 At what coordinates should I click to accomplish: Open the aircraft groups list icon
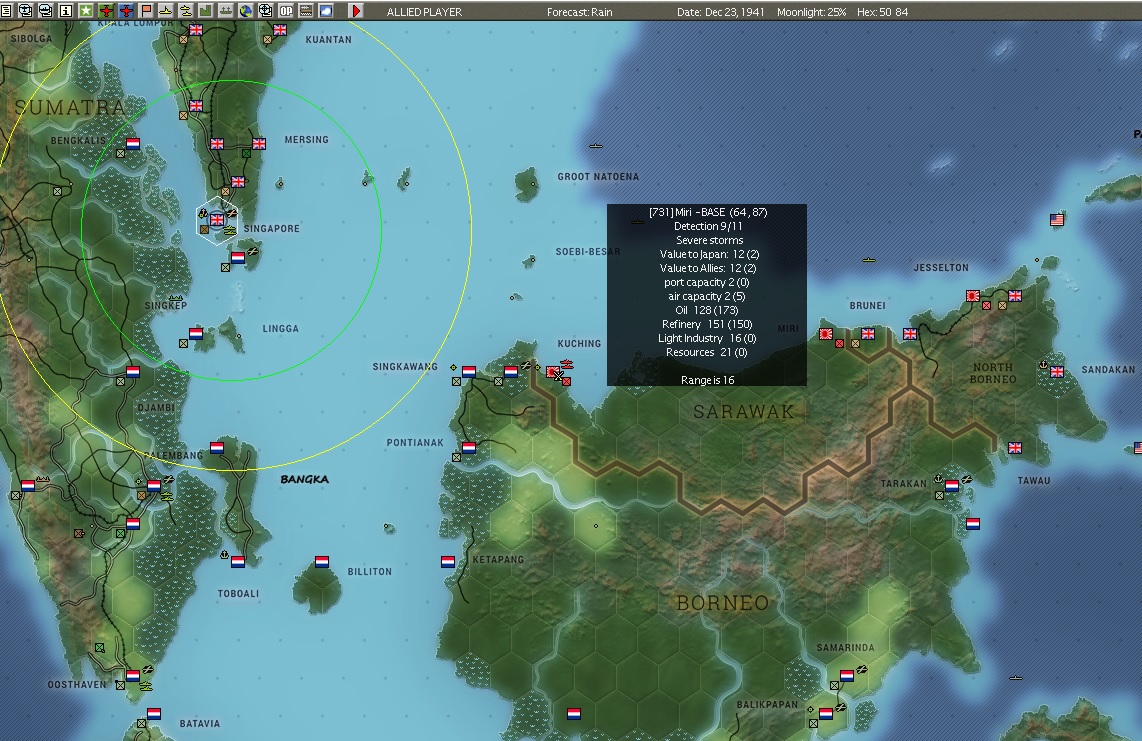coord(25,10)
